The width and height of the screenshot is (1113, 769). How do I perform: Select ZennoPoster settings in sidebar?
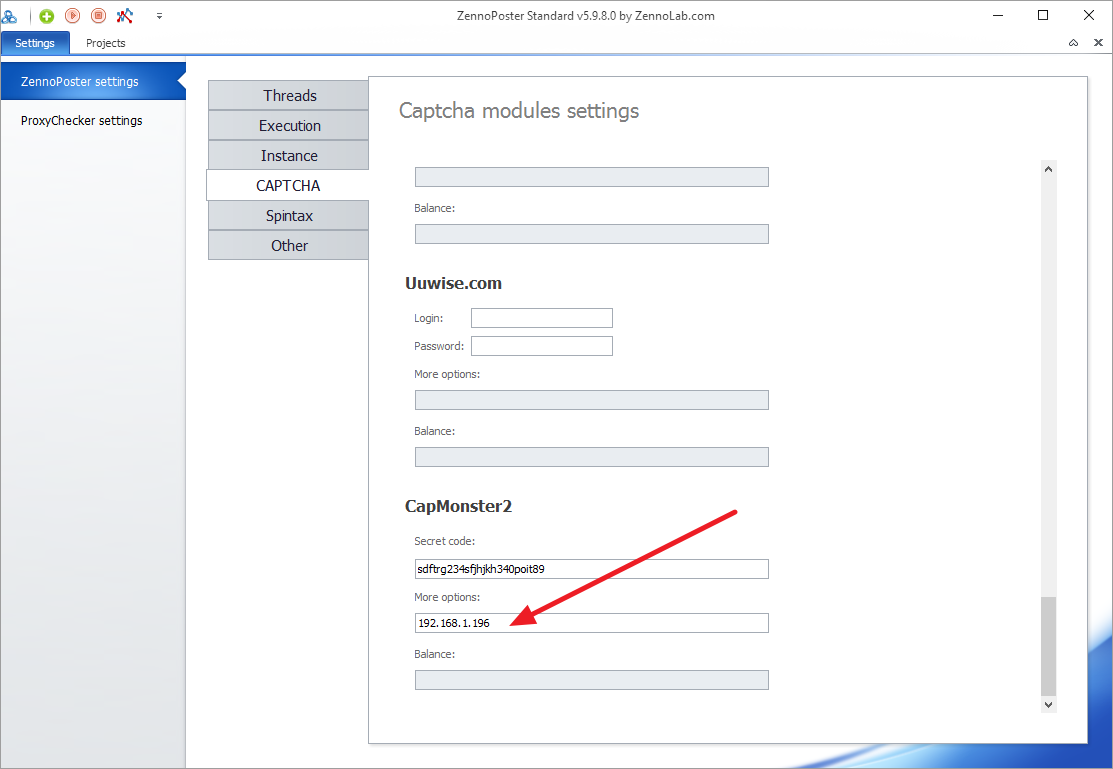(93, 81)
